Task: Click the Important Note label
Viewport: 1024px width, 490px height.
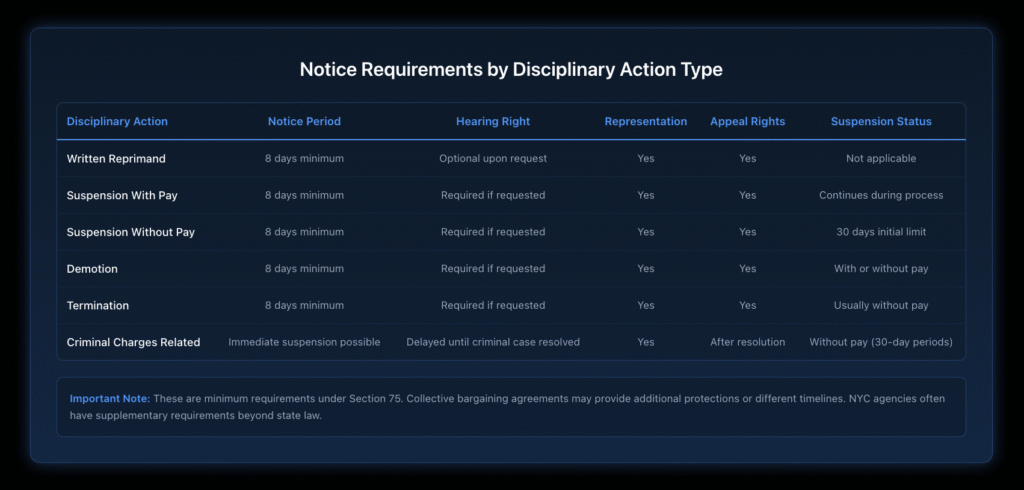Action: 110,399
